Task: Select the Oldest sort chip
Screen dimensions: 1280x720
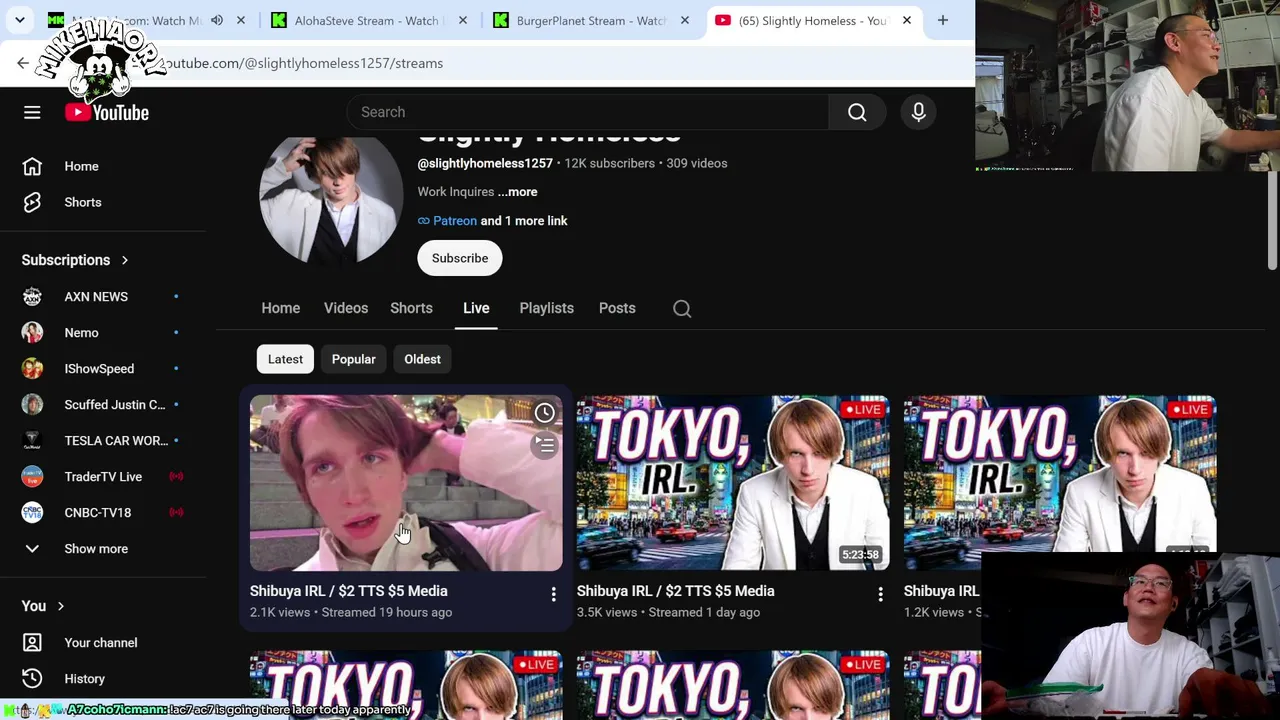Action: (x=422, y=359)
